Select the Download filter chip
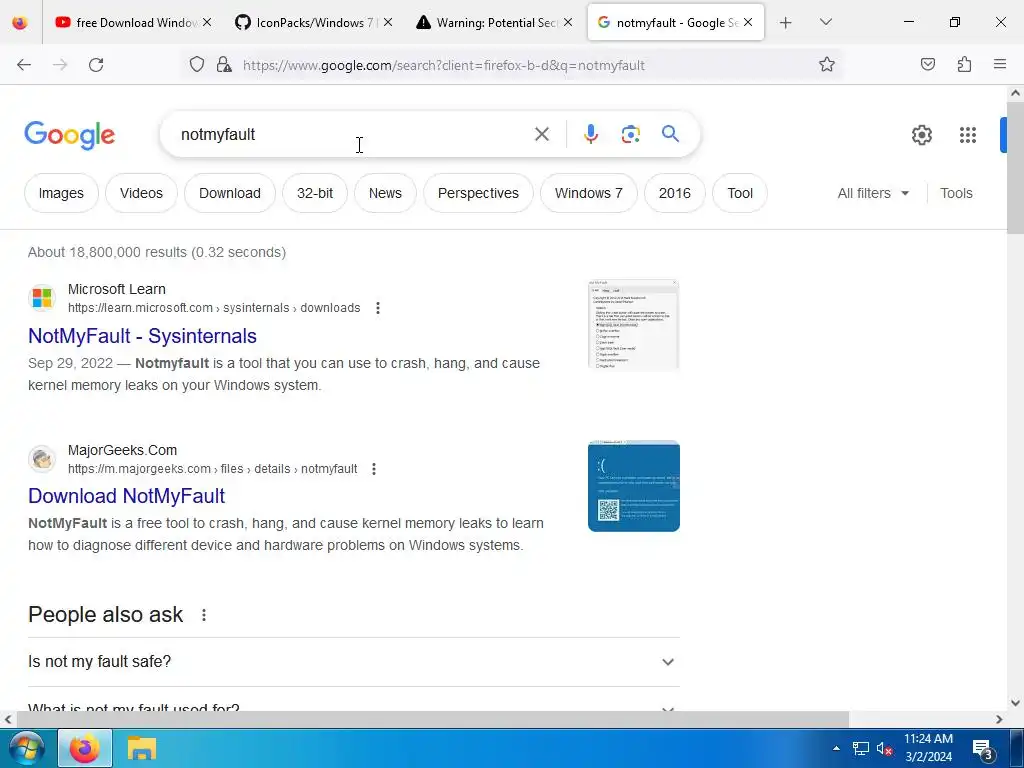Viewport: 1024px width, 768px height. coord(230,193)
